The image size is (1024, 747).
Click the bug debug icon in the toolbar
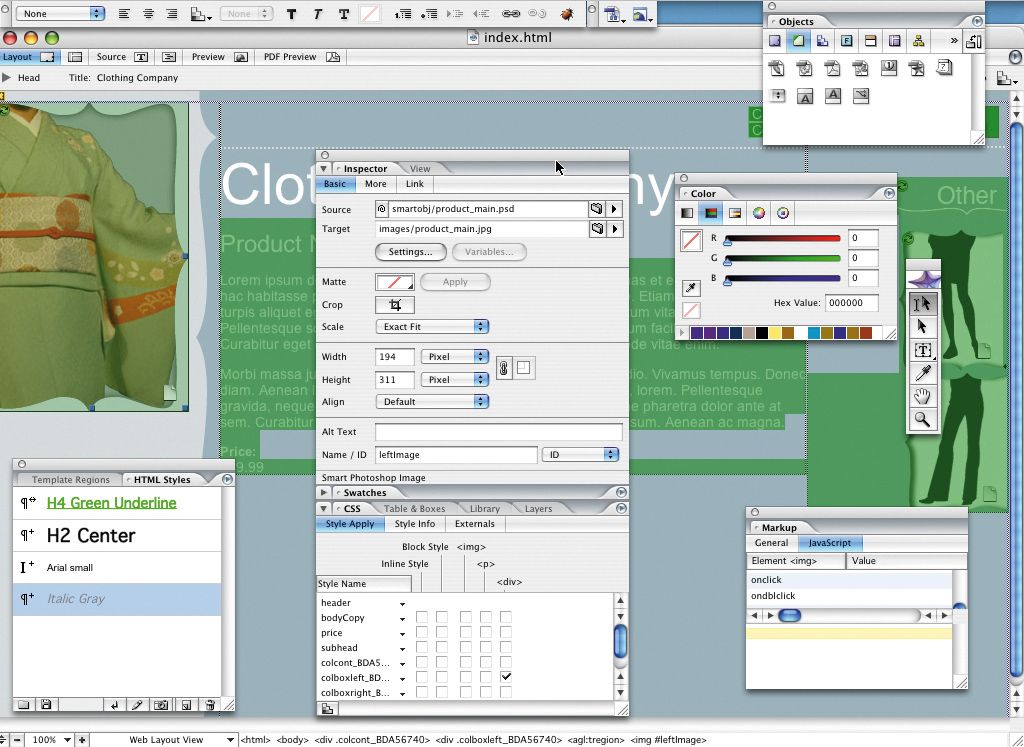click(567, 14)
